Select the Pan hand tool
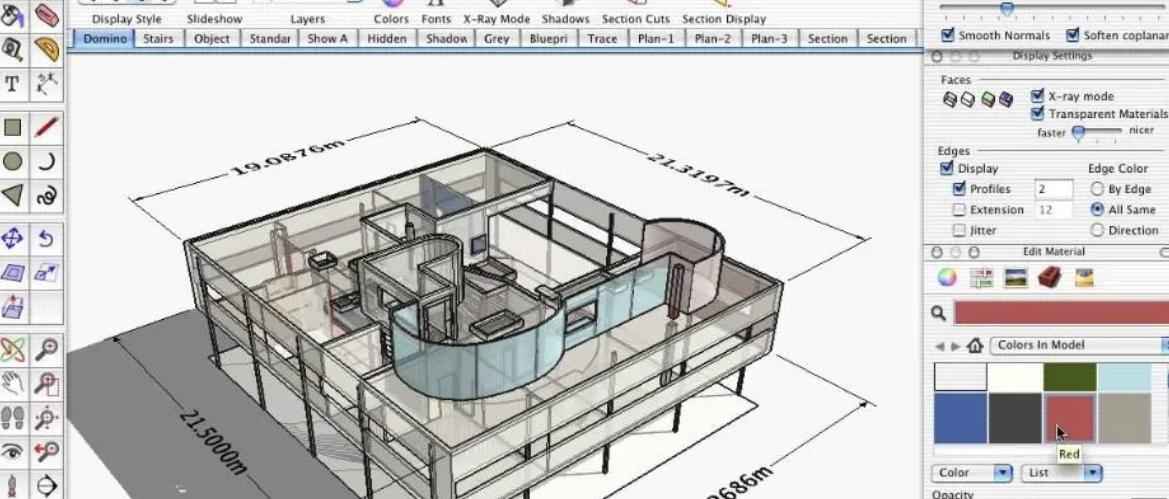Viewport: 1169px width, 499px height. (14, 382)
